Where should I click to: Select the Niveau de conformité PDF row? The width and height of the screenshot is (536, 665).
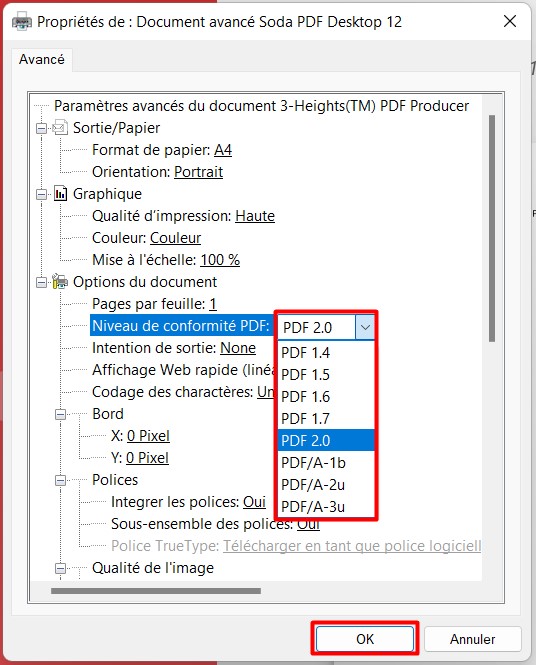click(x=181, y=326)
